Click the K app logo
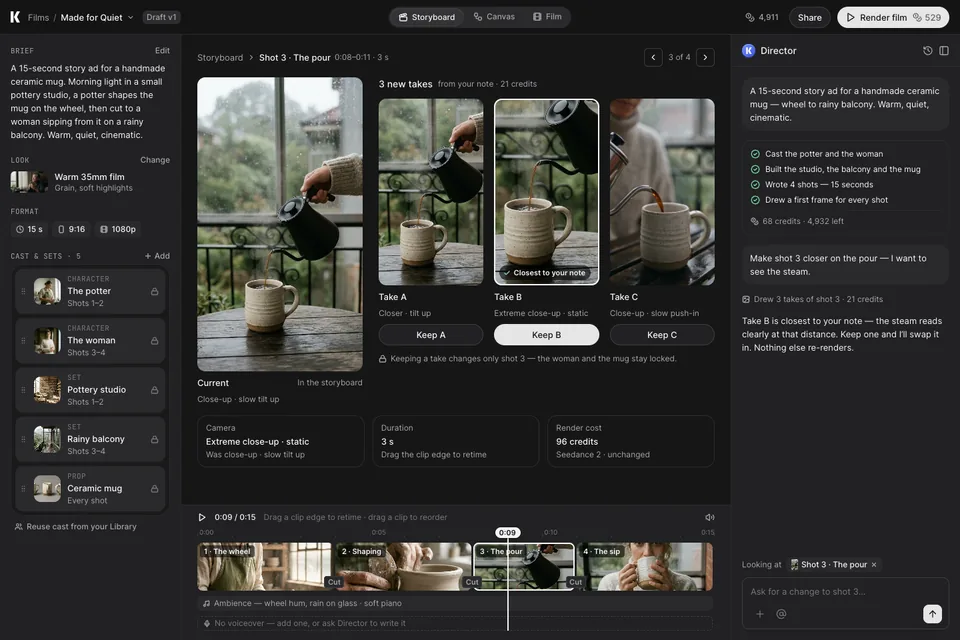The height and width of the screenshot is (640, 960). [x=15, y=17]
